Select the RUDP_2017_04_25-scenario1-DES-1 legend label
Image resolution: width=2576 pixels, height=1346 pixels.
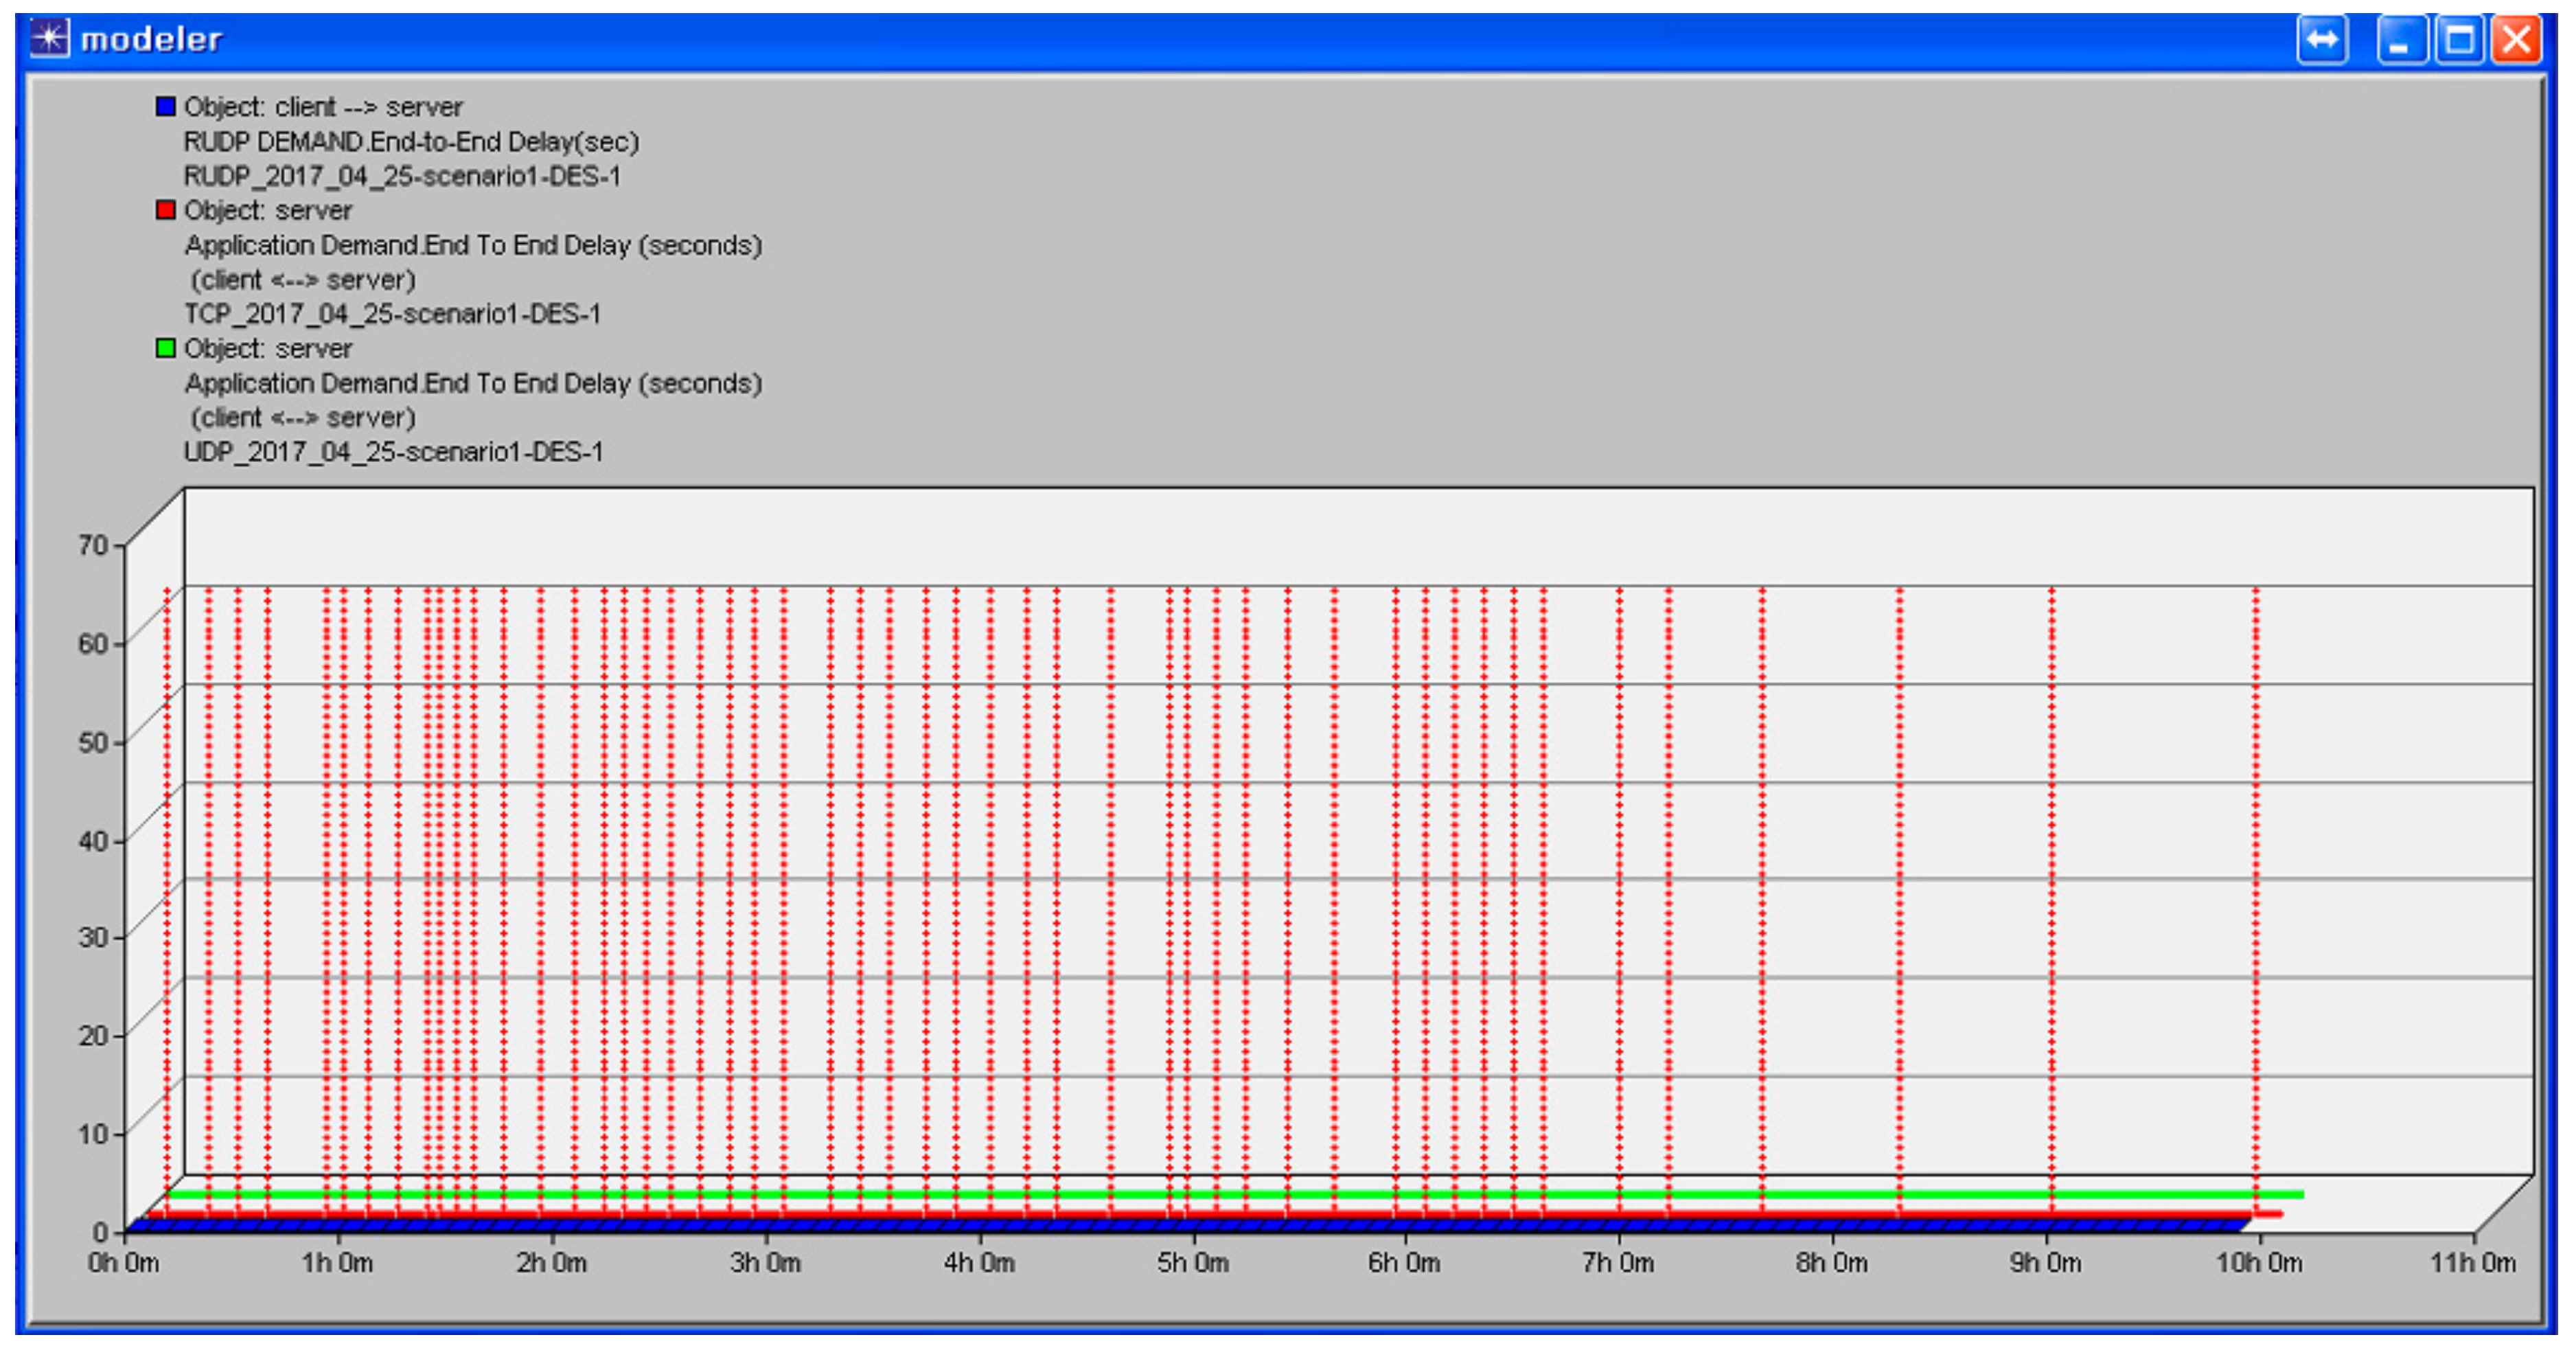402,176
